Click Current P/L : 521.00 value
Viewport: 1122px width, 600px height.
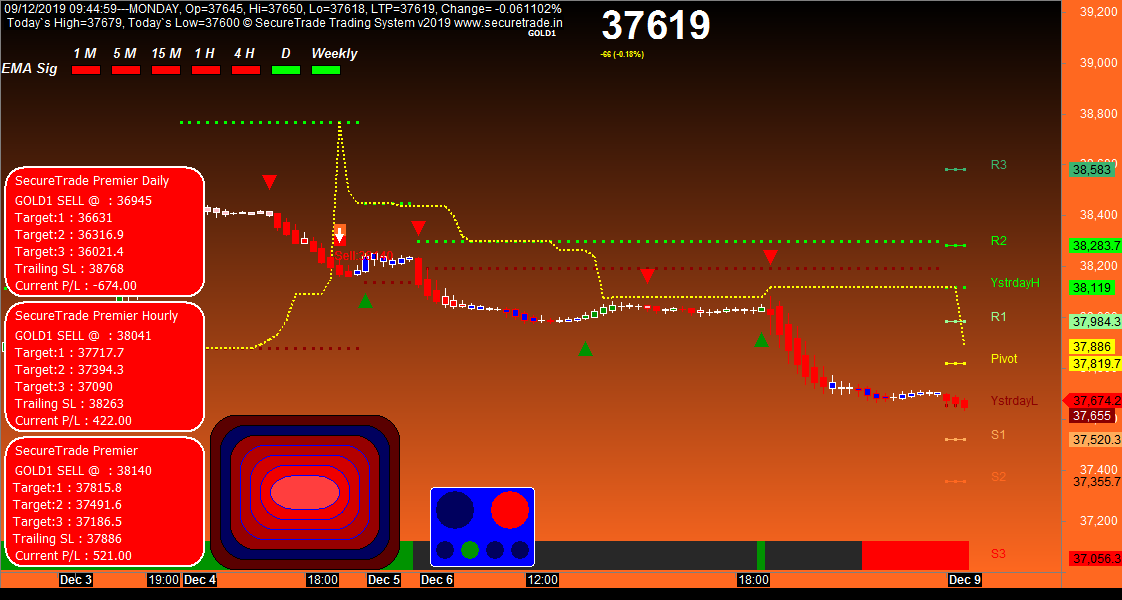[x=73, y=556]
